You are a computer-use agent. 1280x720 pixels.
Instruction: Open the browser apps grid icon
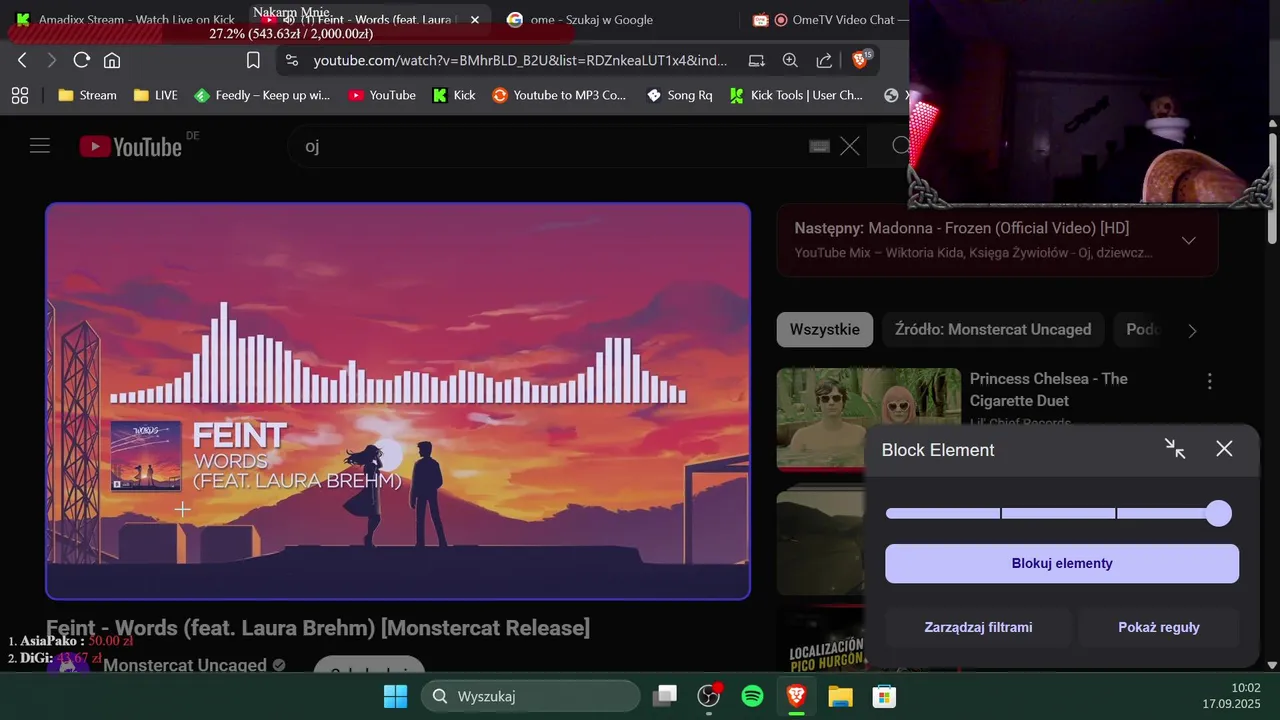[x=19, y=95]
